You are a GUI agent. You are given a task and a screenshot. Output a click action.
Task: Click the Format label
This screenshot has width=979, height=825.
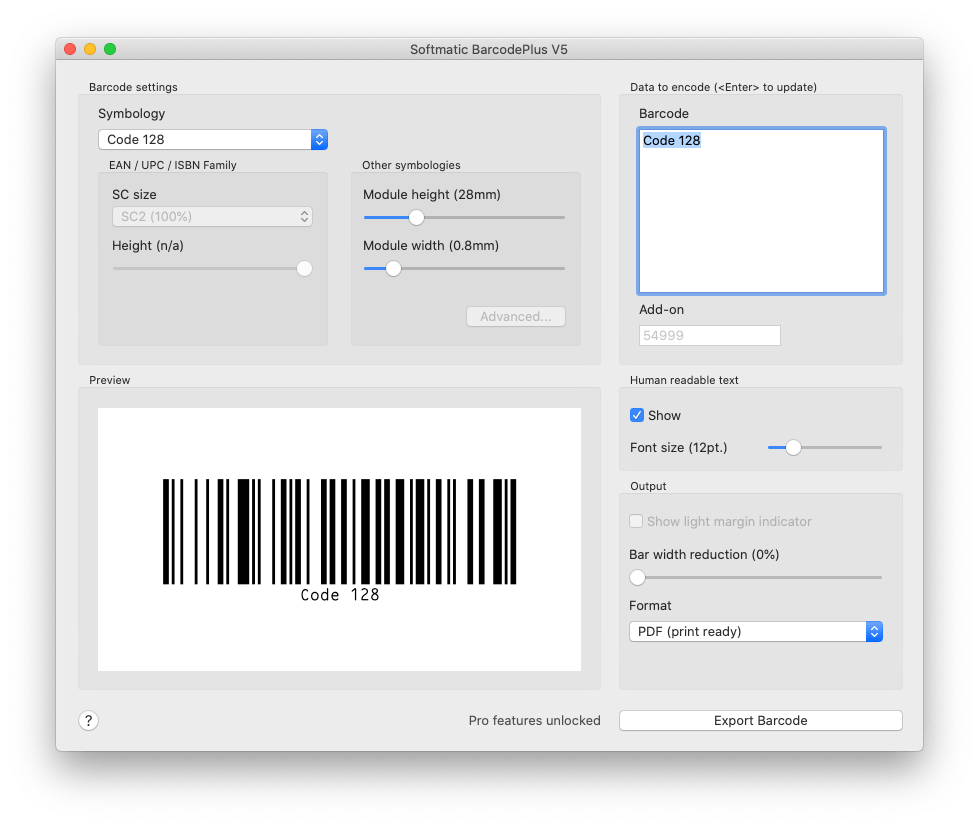tap(650, 606)
